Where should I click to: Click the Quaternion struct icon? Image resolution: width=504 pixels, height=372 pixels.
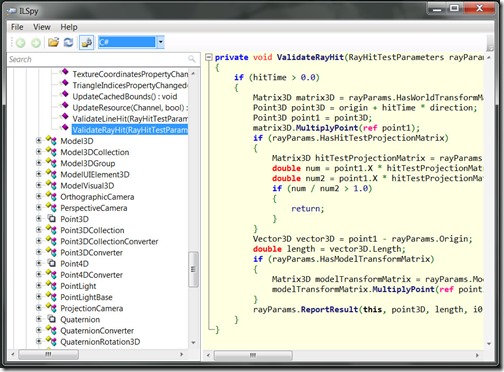pos(52,319)
